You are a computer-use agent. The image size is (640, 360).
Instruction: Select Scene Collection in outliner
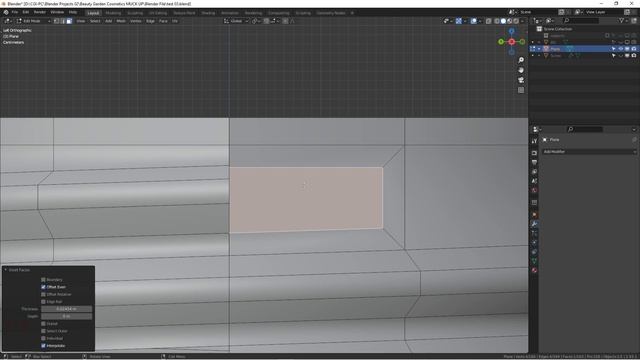(558, 29)
